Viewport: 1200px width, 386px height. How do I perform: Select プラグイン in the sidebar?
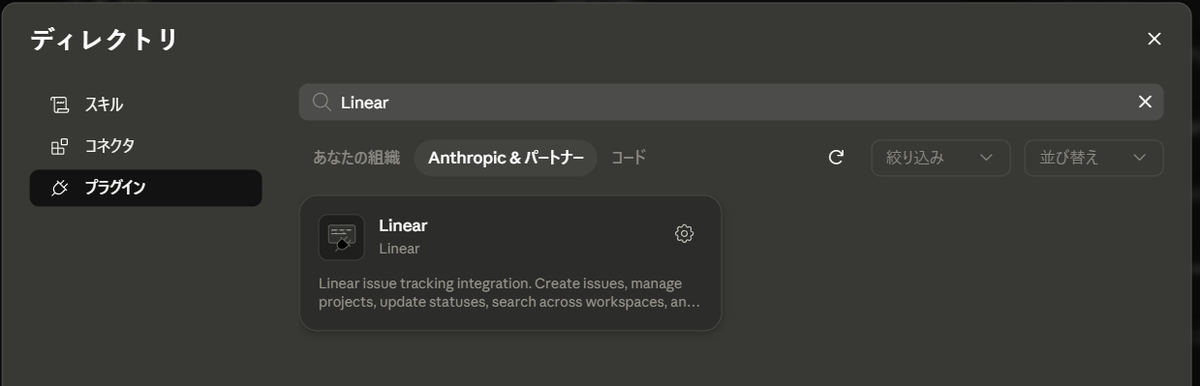pyautogui.click(x=146, y=188)
